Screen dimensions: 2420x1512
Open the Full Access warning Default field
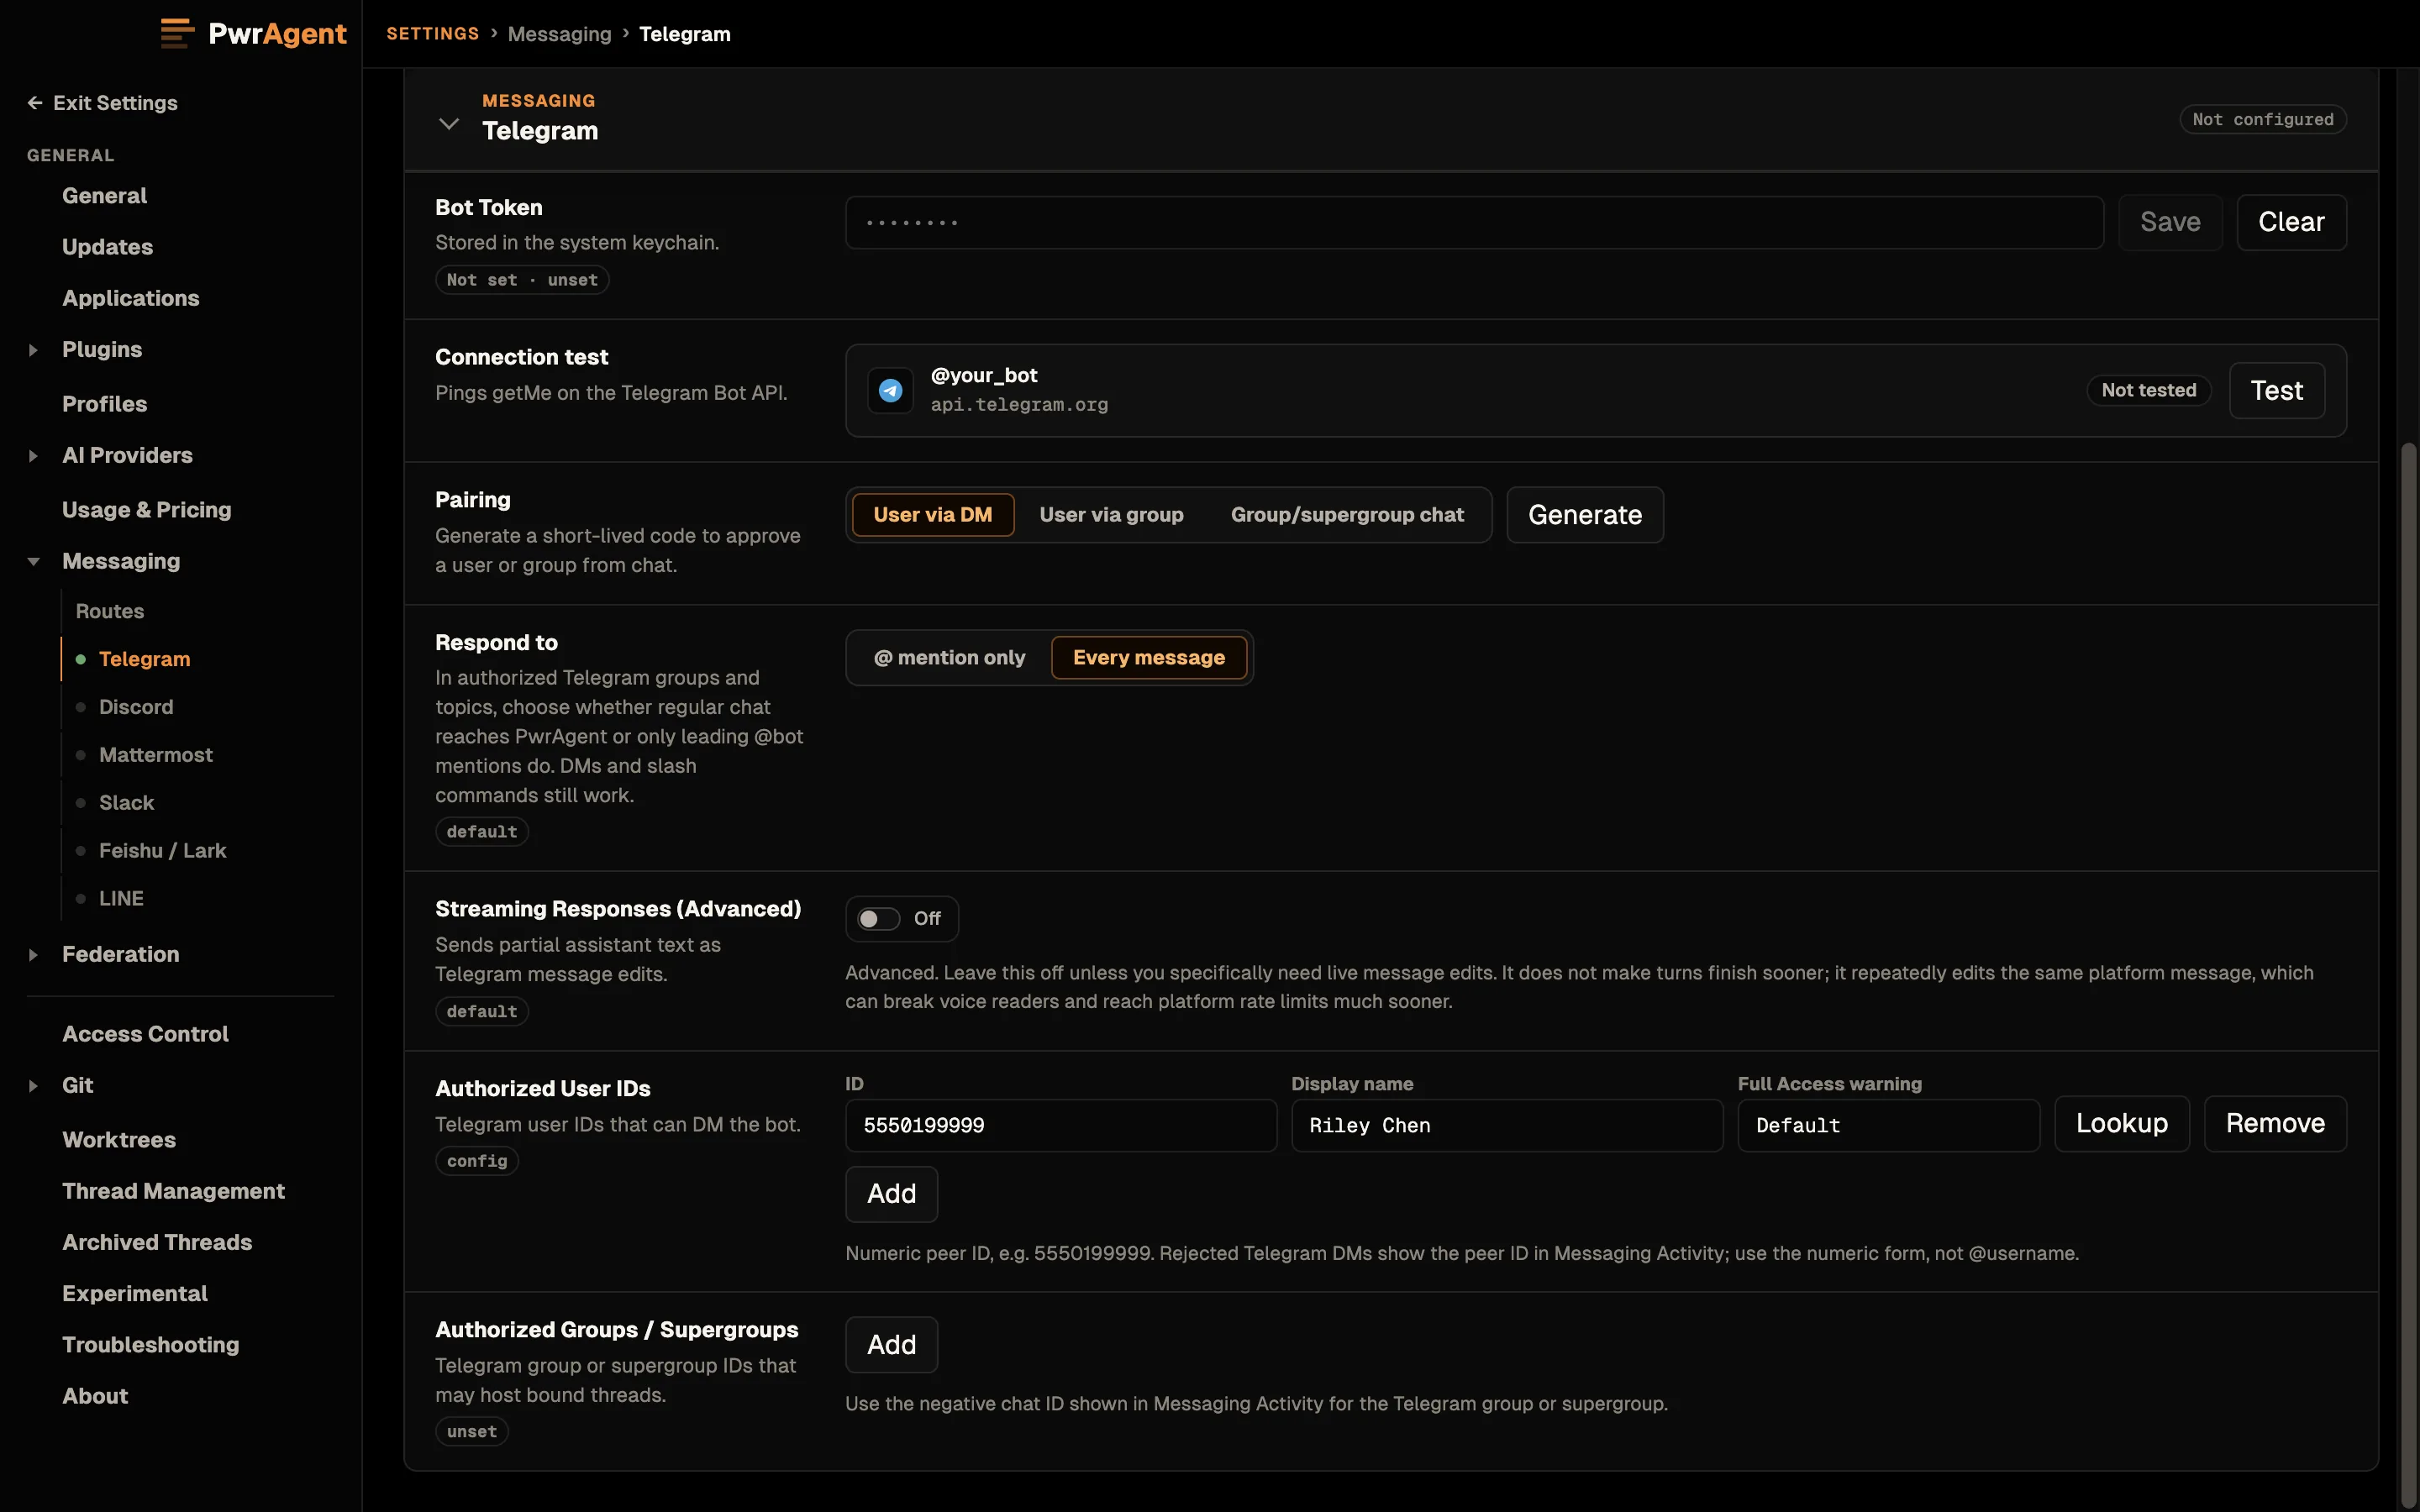1888,1126
